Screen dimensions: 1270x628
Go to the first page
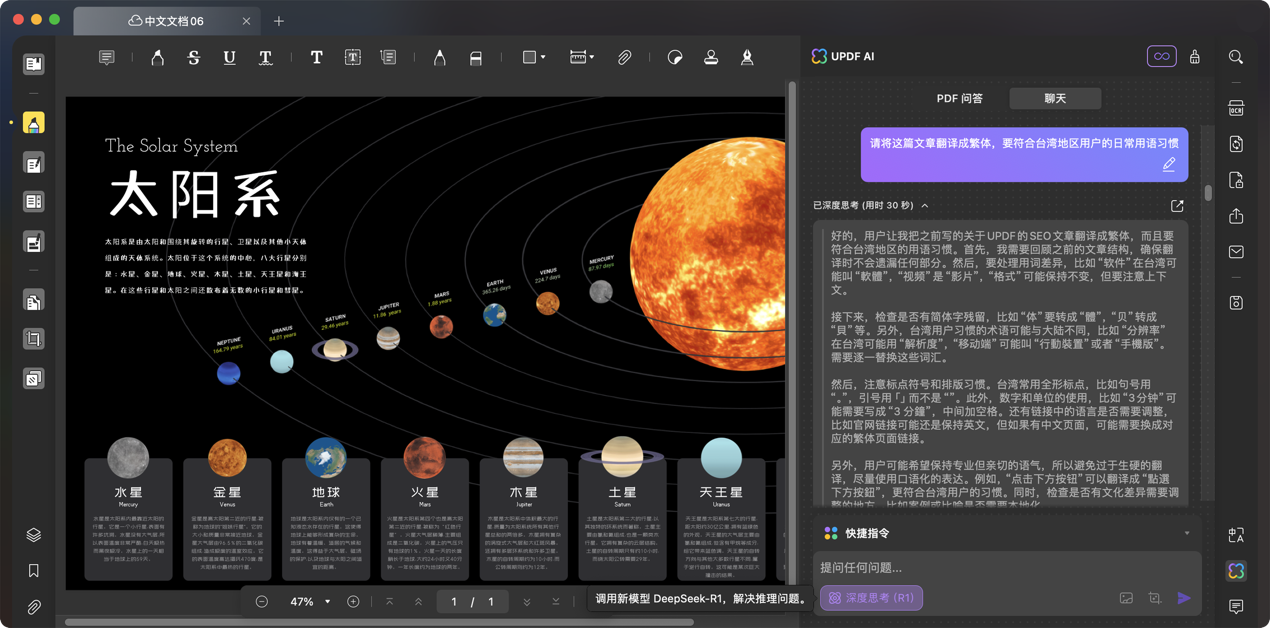click(x=390, y=602)
